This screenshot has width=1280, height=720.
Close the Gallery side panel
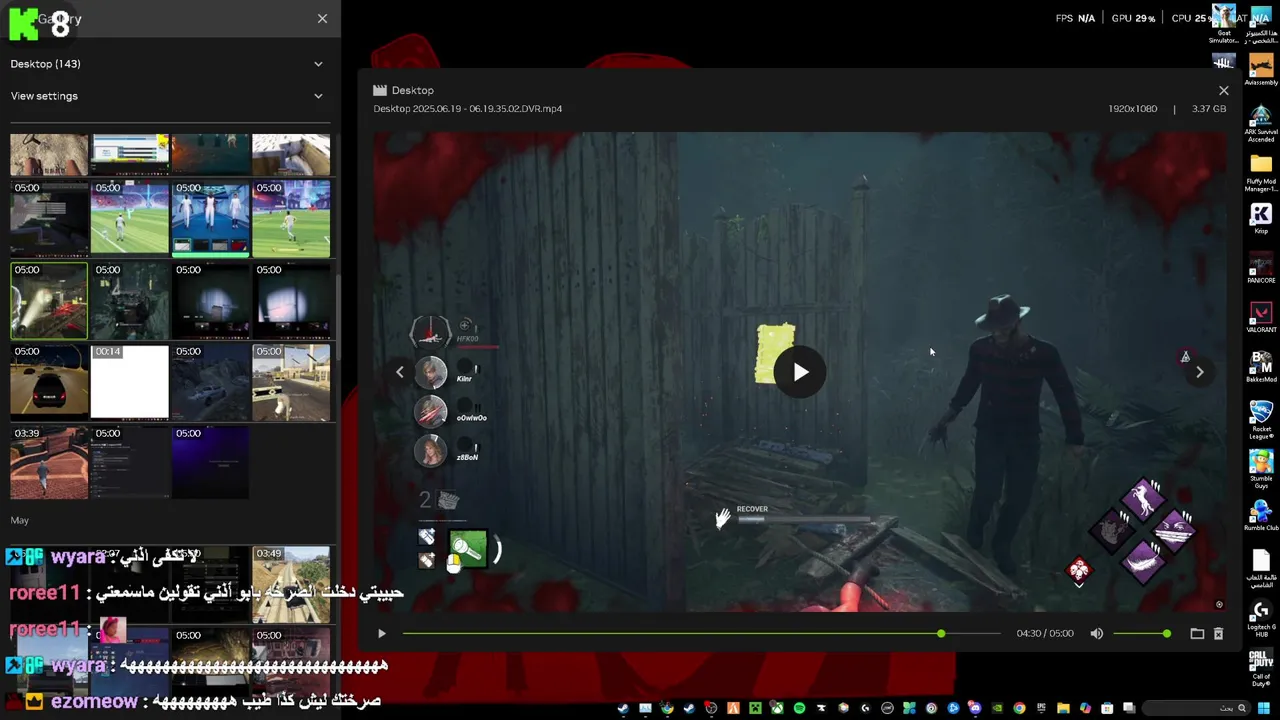(x=322, y=19)
